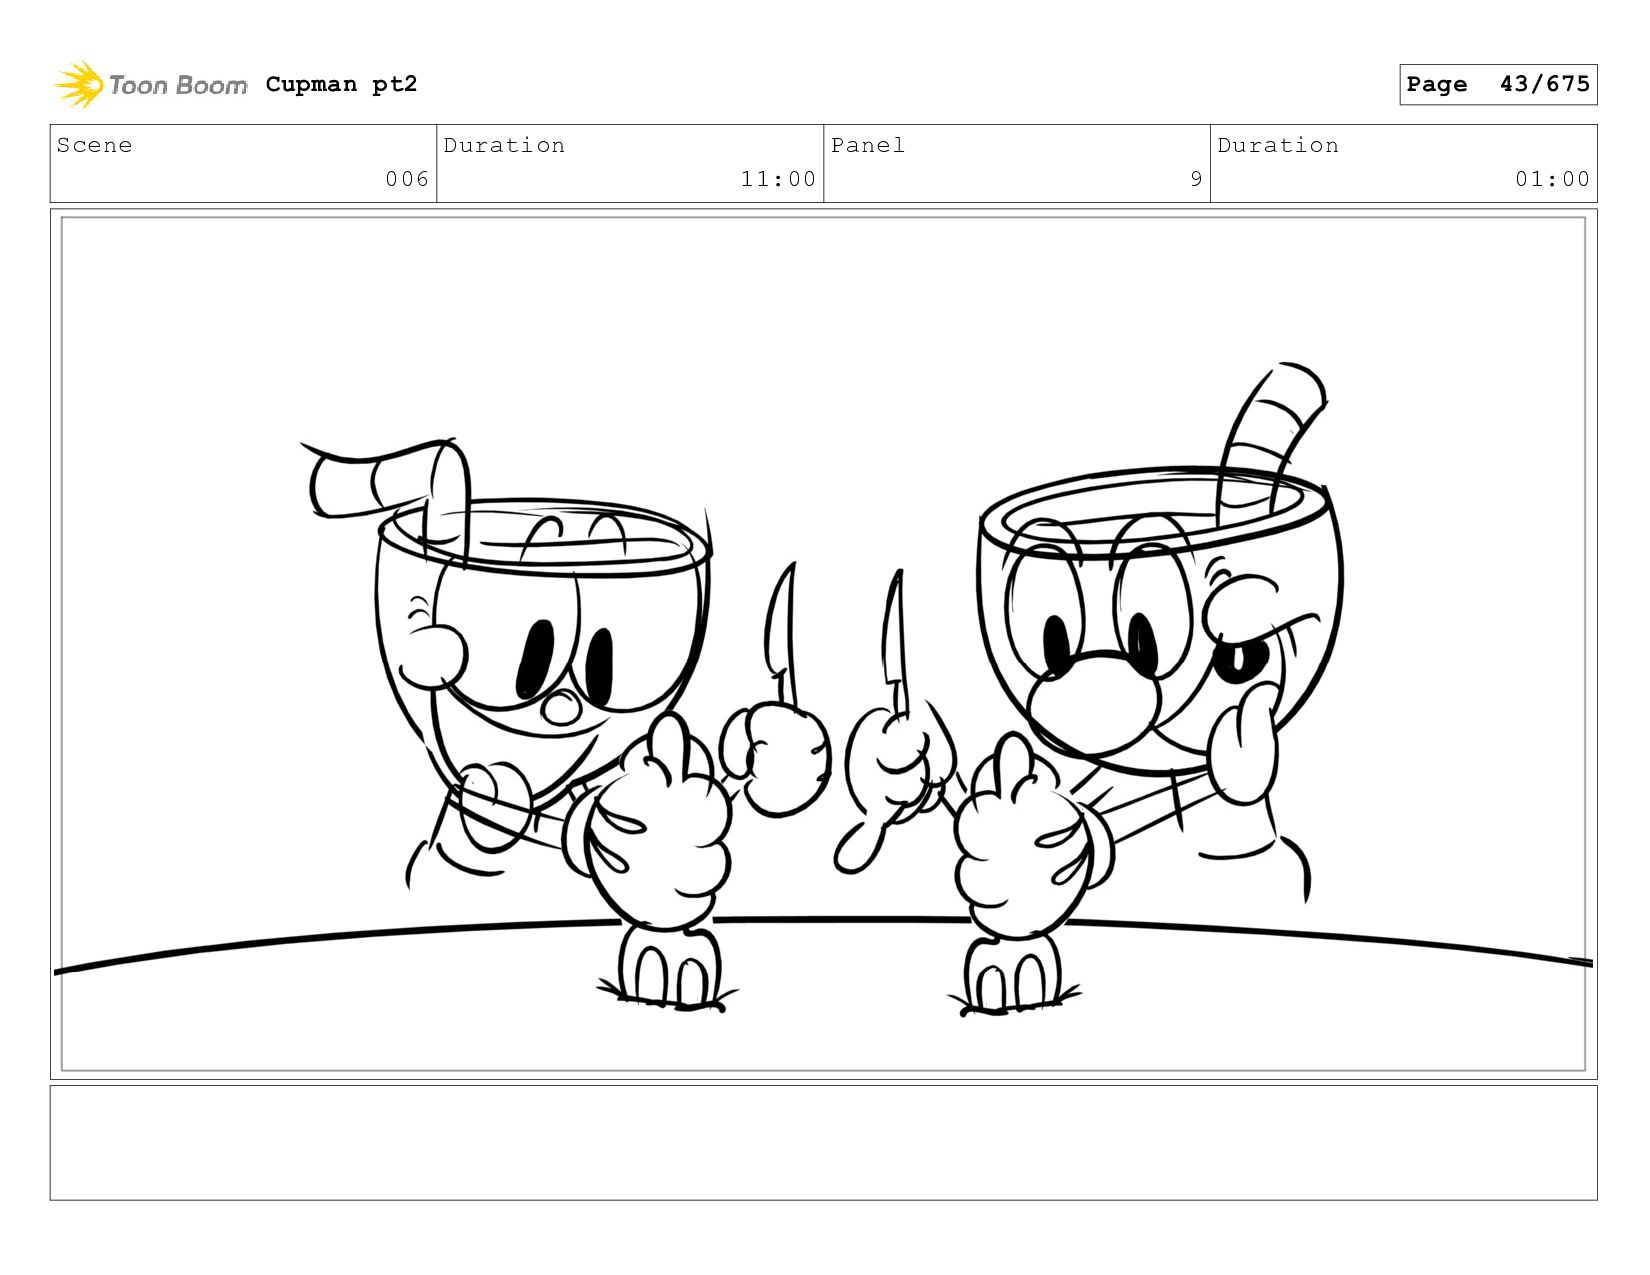Click the 'Page 43/675' page indicator
The width and height of the screenshot is (1650, 1275).
1497,84
